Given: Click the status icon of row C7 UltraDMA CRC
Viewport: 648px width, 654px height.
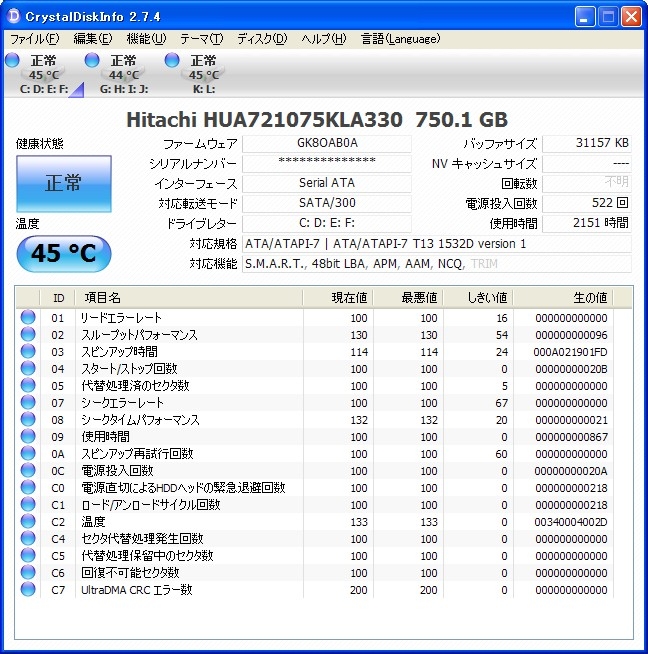Looking at the screenshot, I should (28, 589).
